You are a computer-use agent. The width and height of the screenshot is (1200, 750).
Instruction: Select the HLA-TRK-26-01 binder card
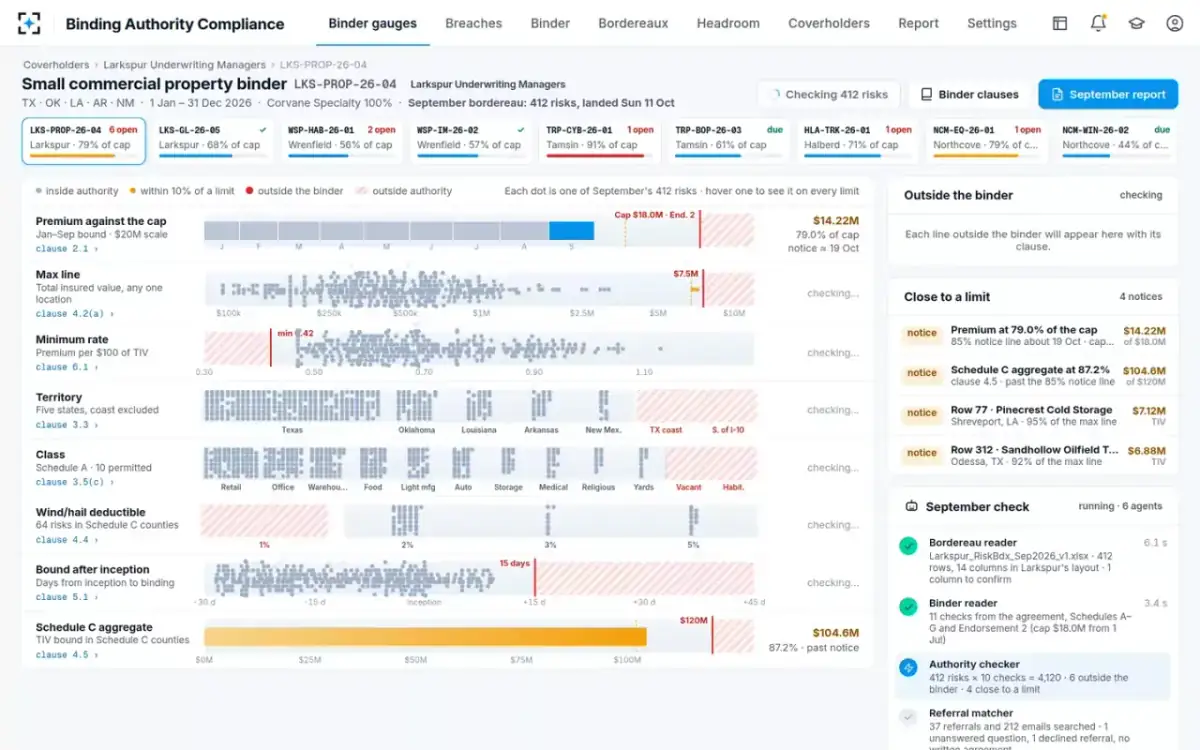[858, 140]
